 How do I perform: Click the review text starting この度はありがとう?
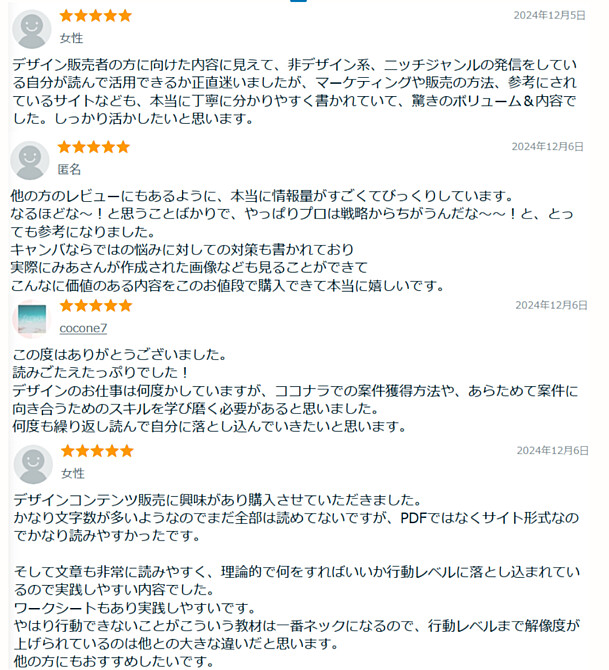295,391
